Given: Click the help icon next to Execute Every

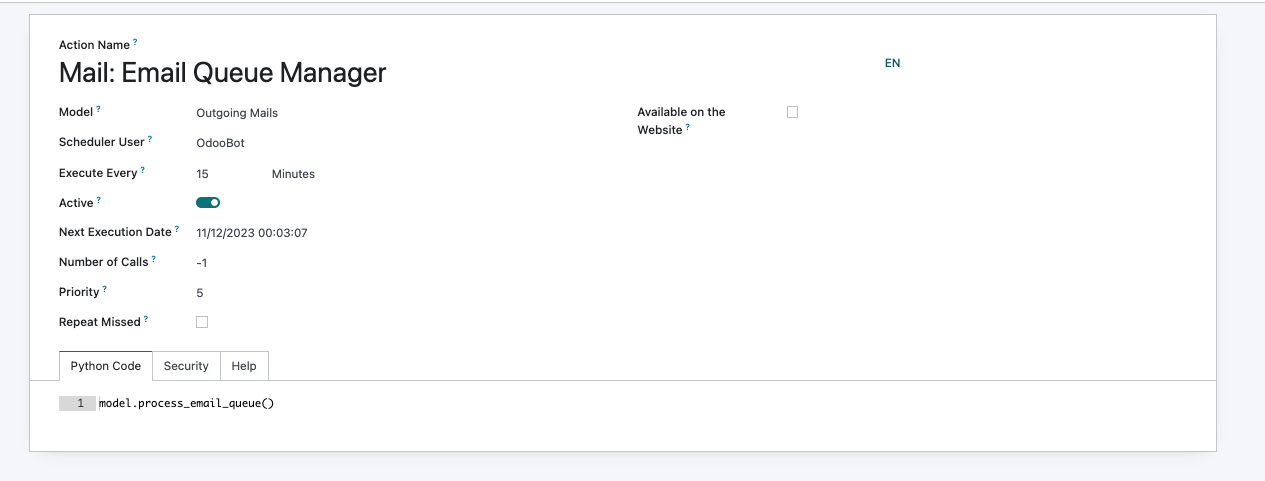Looking at the screenshot, I should pyautogui.click(x=143, y=170).
